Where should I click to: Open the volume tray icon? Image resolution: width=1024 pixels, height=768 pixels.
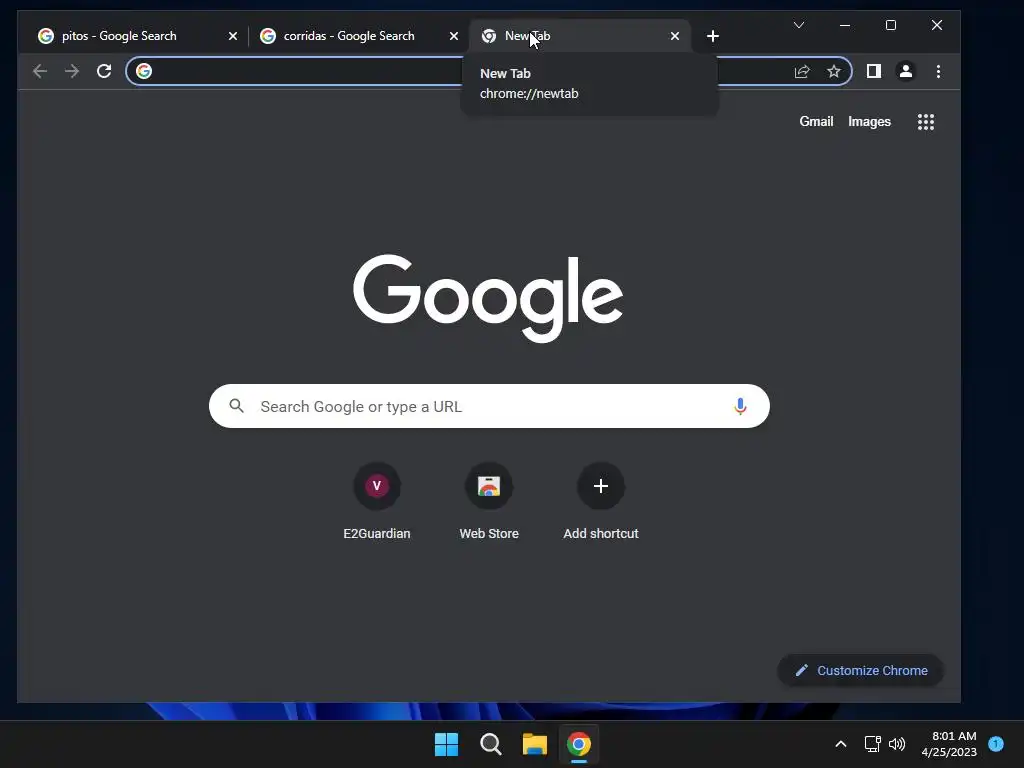(x=897, y=744)
